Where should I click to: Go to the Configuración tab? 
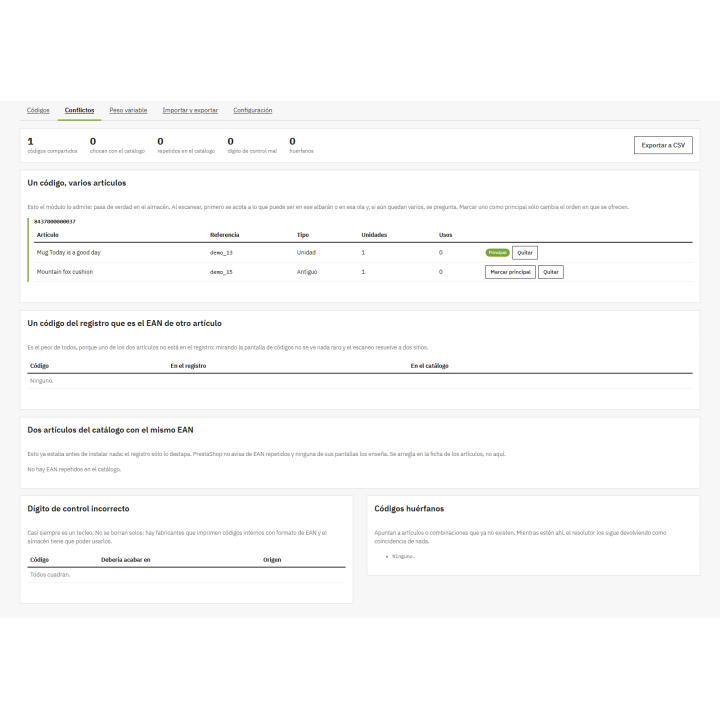(x=253, y=110)
